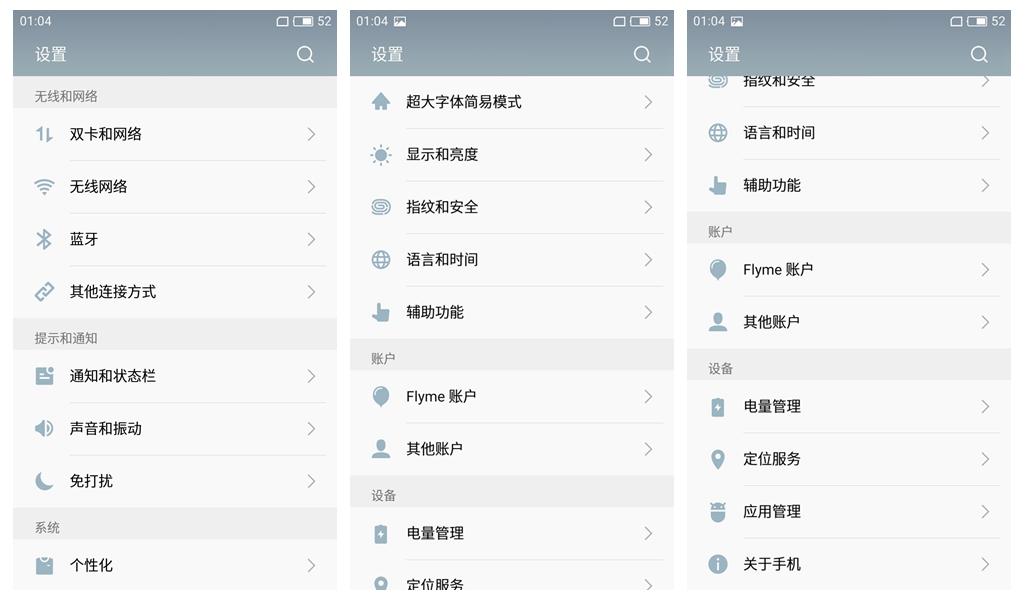Click the arrow at the end of 应用管理

tap(985, 512)
